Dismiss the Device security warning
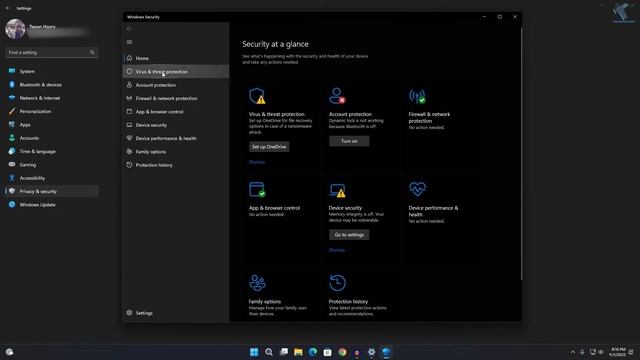The image size is (640, 360). [x=337, y=250]
